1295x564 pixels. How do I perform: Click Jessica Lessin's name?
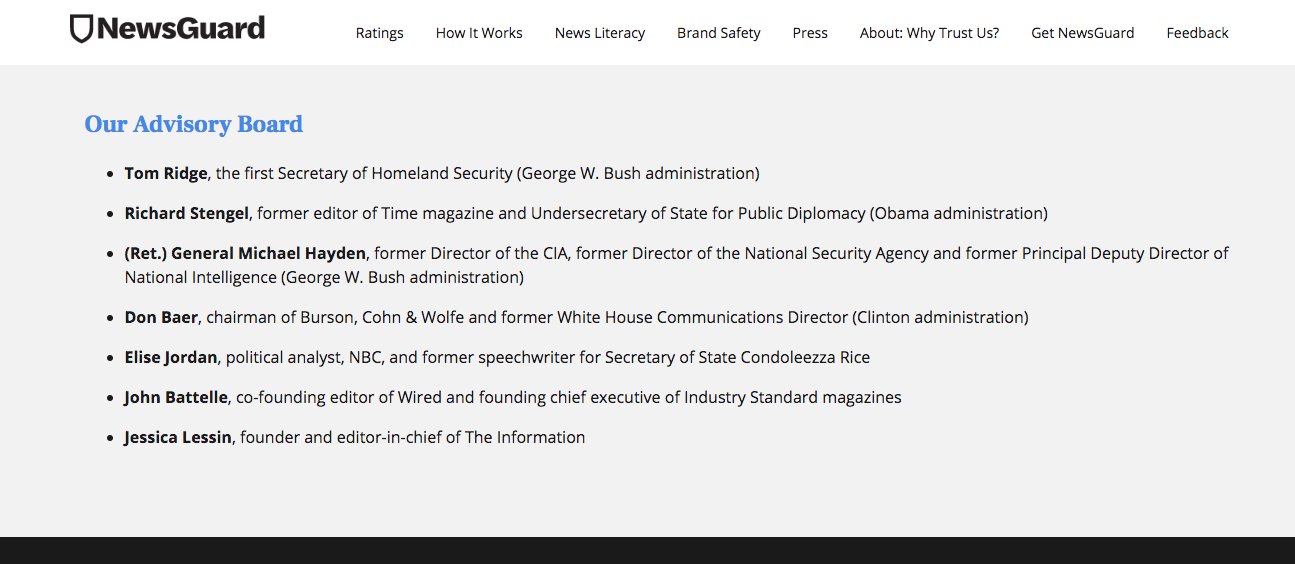pyautogui.click(x=178, y=437)
